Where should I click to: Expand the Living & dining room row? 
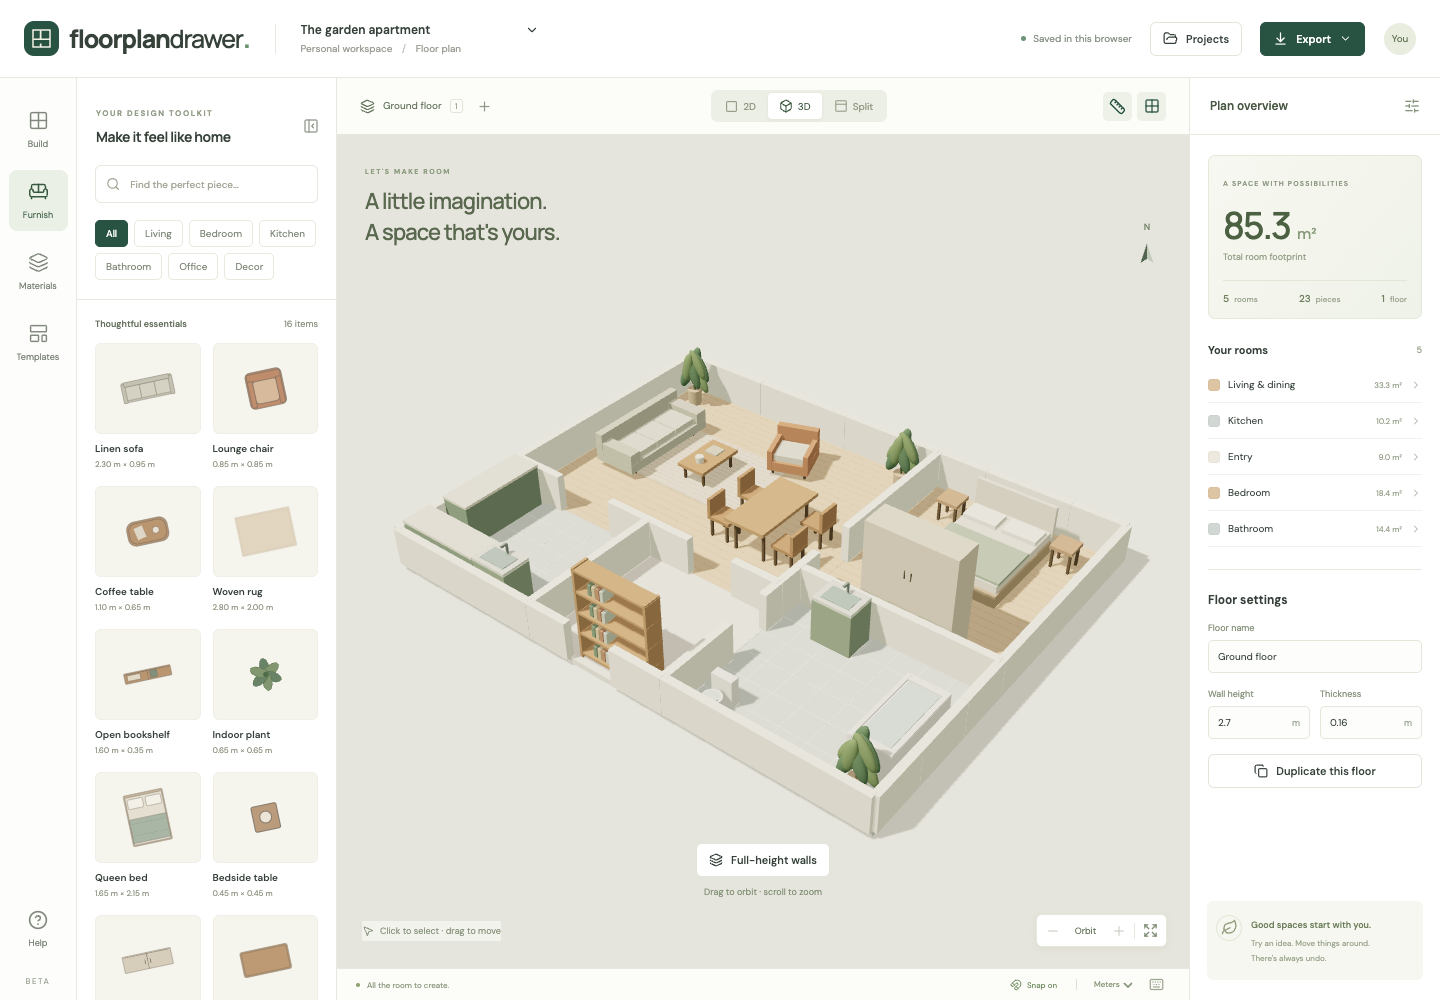[1314, 385]
